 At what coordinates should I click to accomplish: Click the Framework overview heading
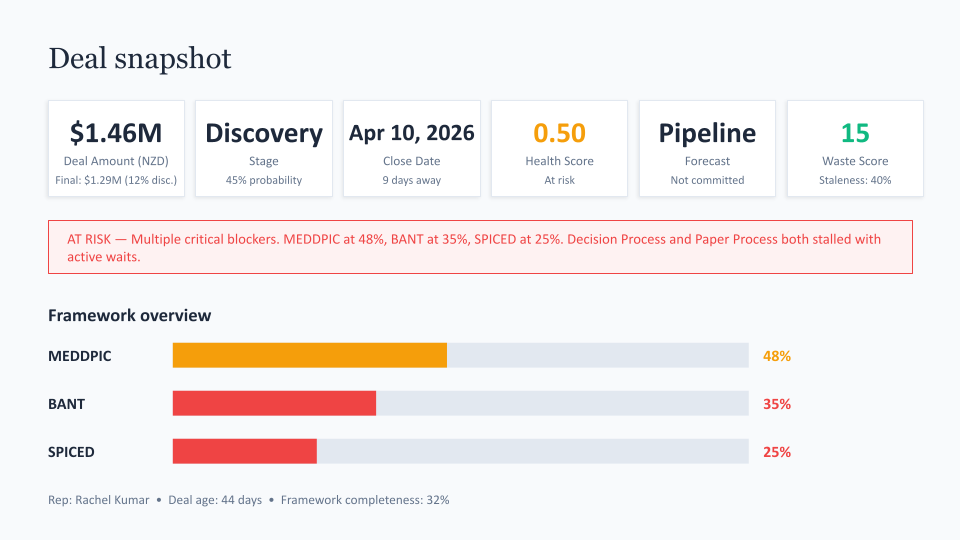(130, 315)
